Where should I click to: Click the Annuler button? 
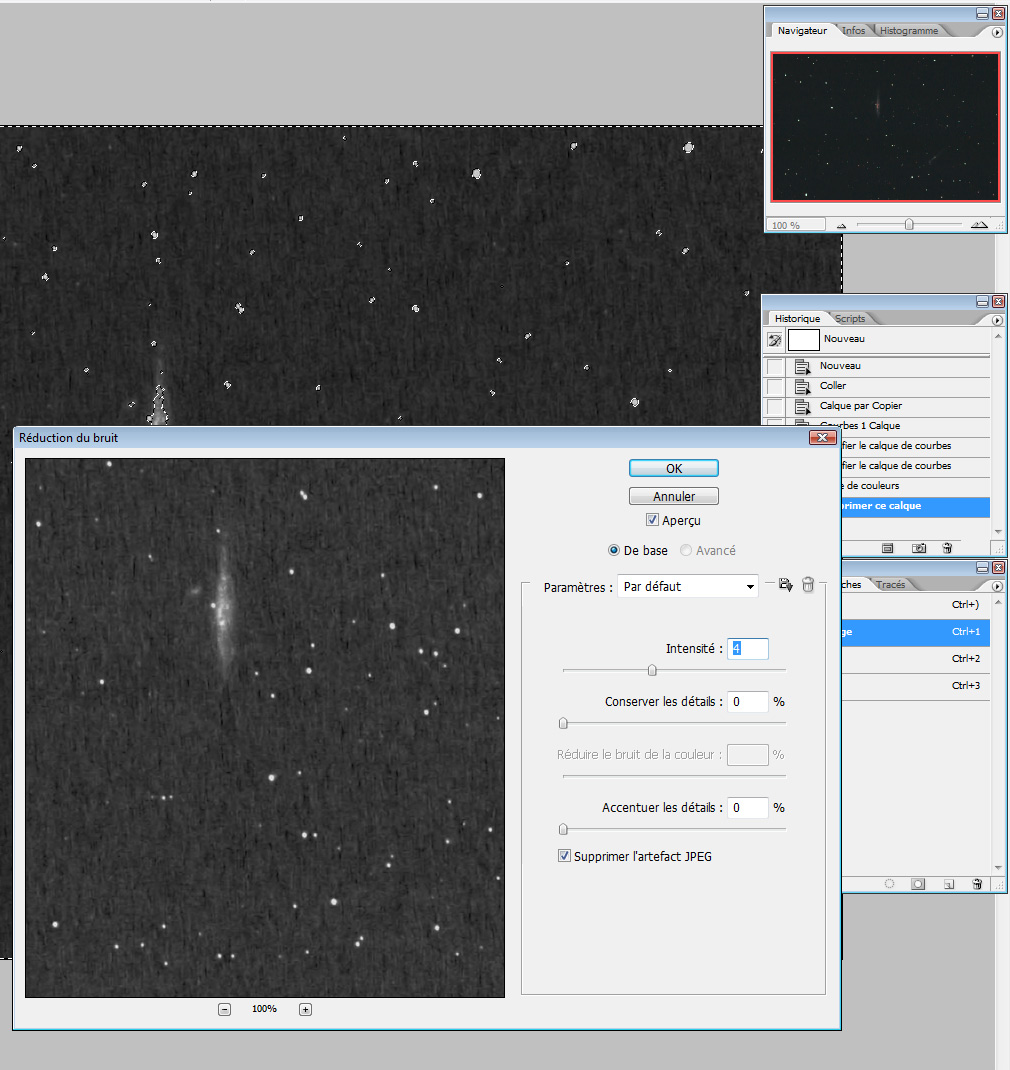tap(673, 496)
